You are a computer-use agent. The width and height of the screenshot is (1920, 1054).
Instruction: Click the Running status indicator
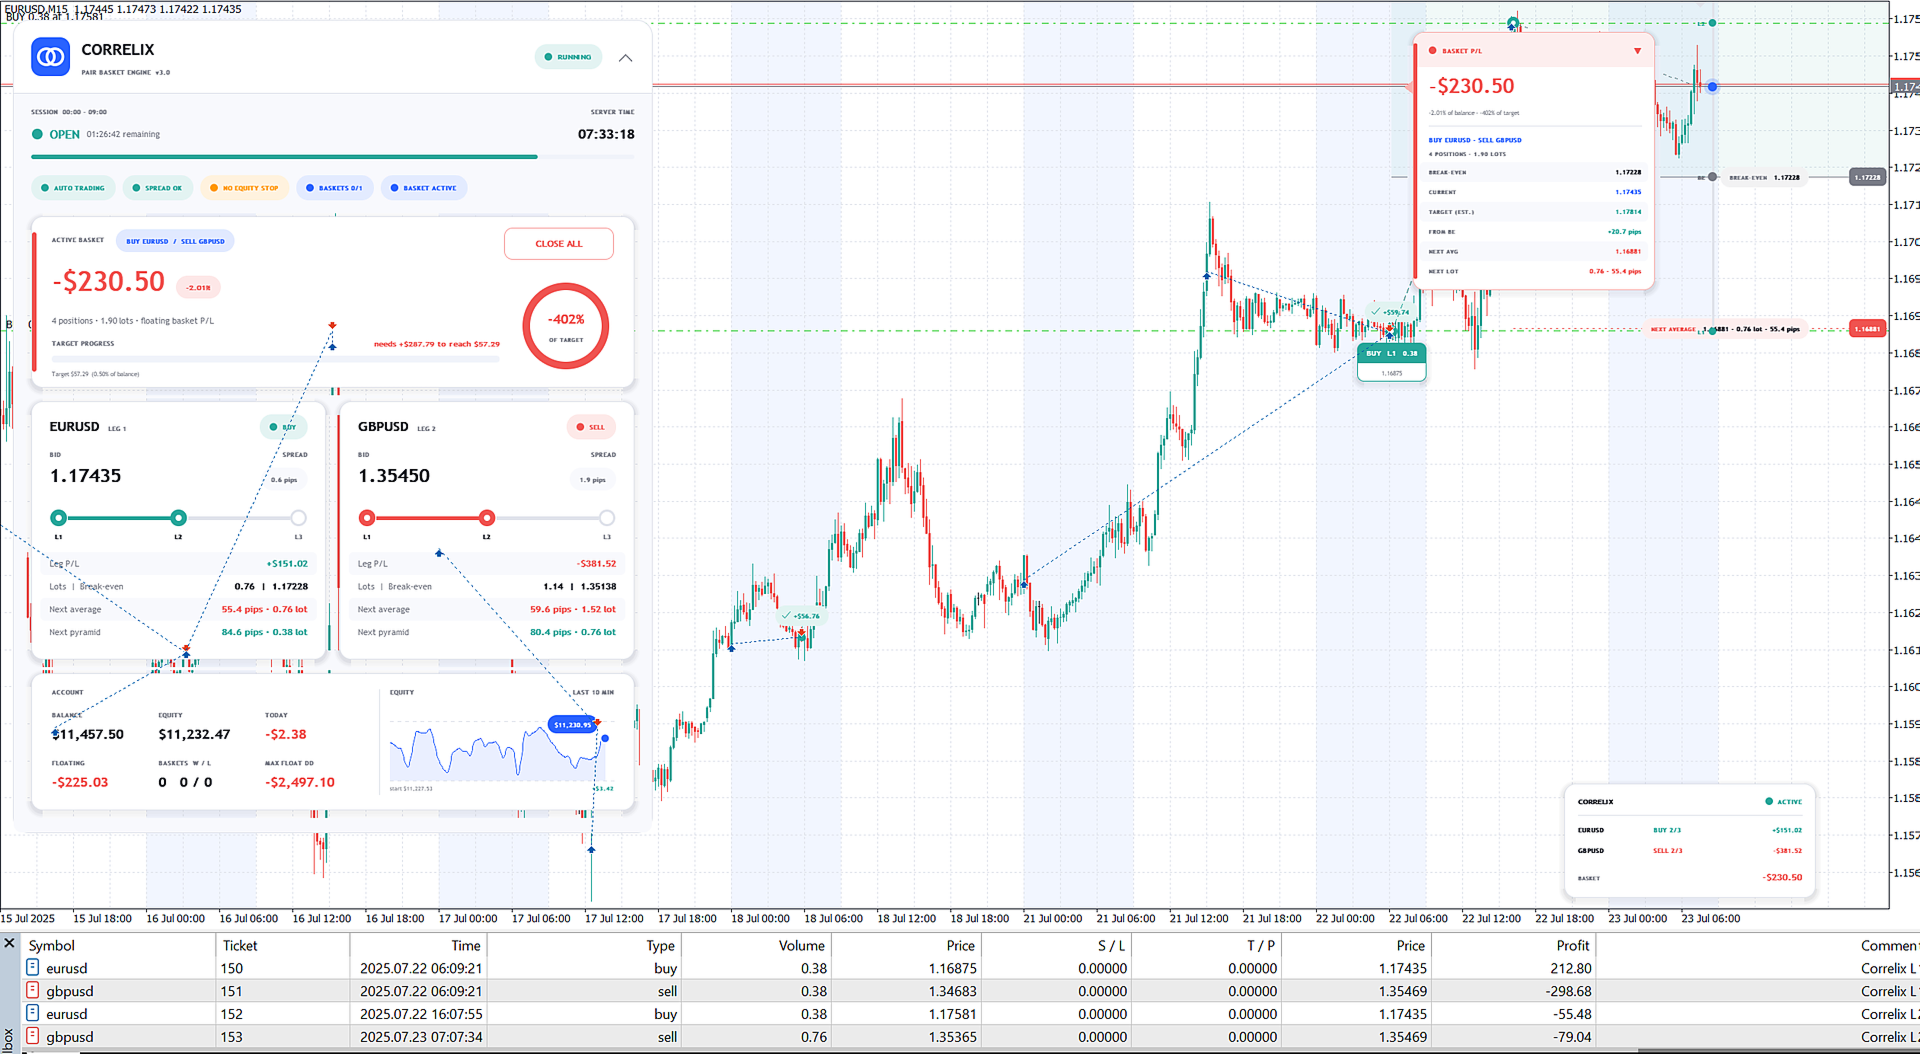point(568,57)
